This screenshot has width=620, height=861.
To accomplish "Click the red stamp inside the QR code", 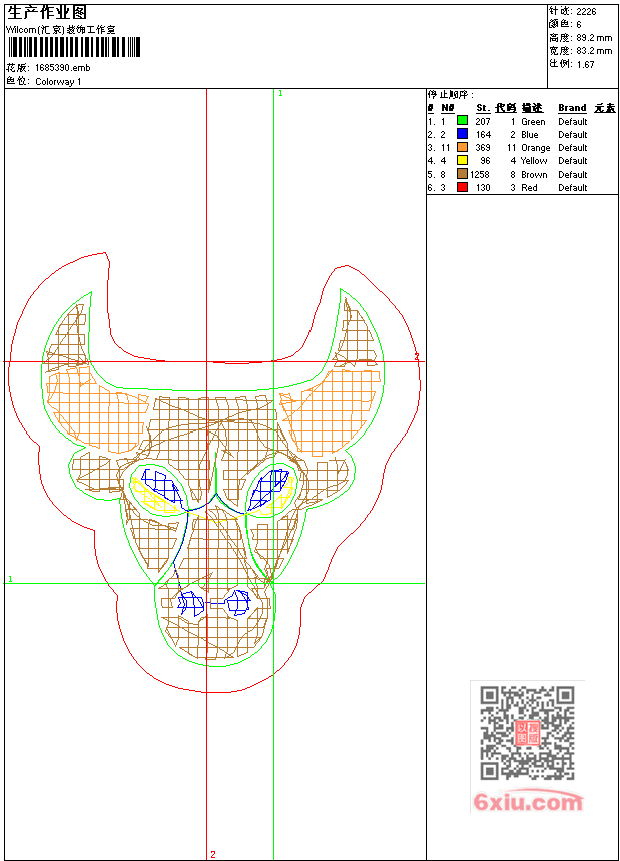I will coord(527,733).
